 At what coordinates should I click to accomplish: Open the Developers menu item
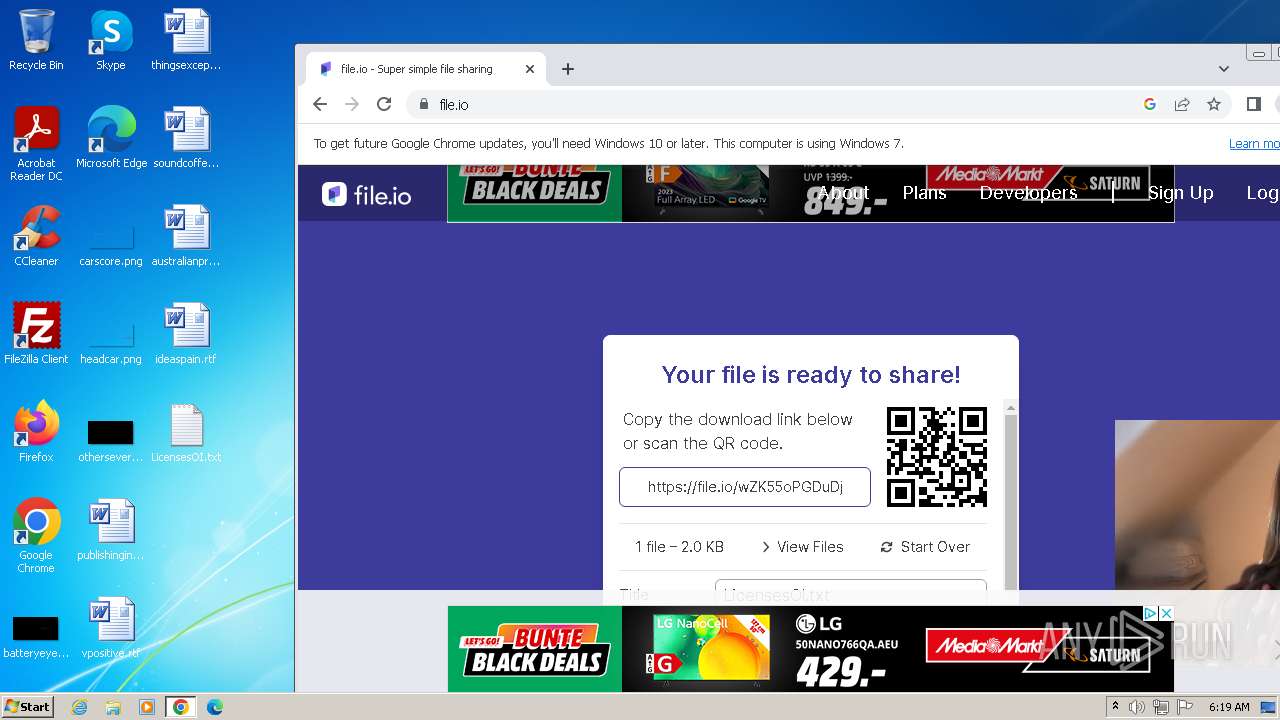pyautogui.click(x=1028, y=193)
